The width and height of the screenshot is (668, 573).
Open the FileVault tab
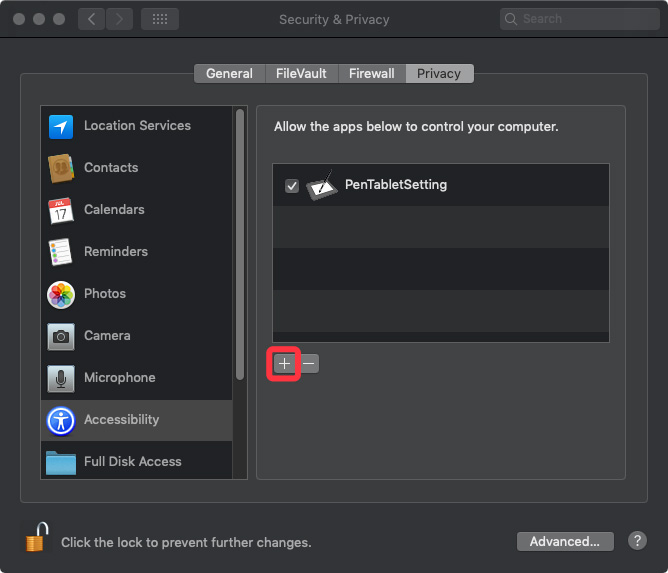(301, 74)
